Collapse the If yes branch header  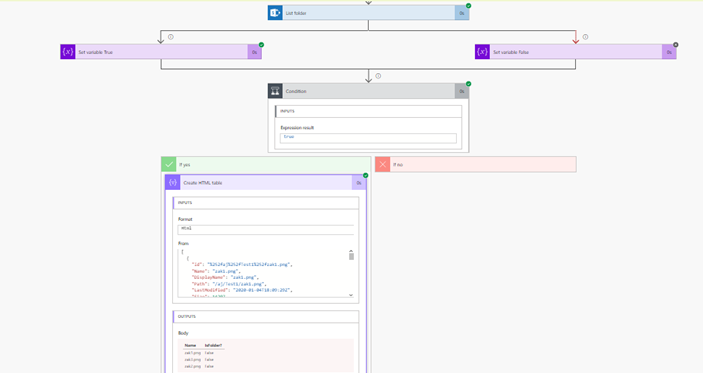266,165
